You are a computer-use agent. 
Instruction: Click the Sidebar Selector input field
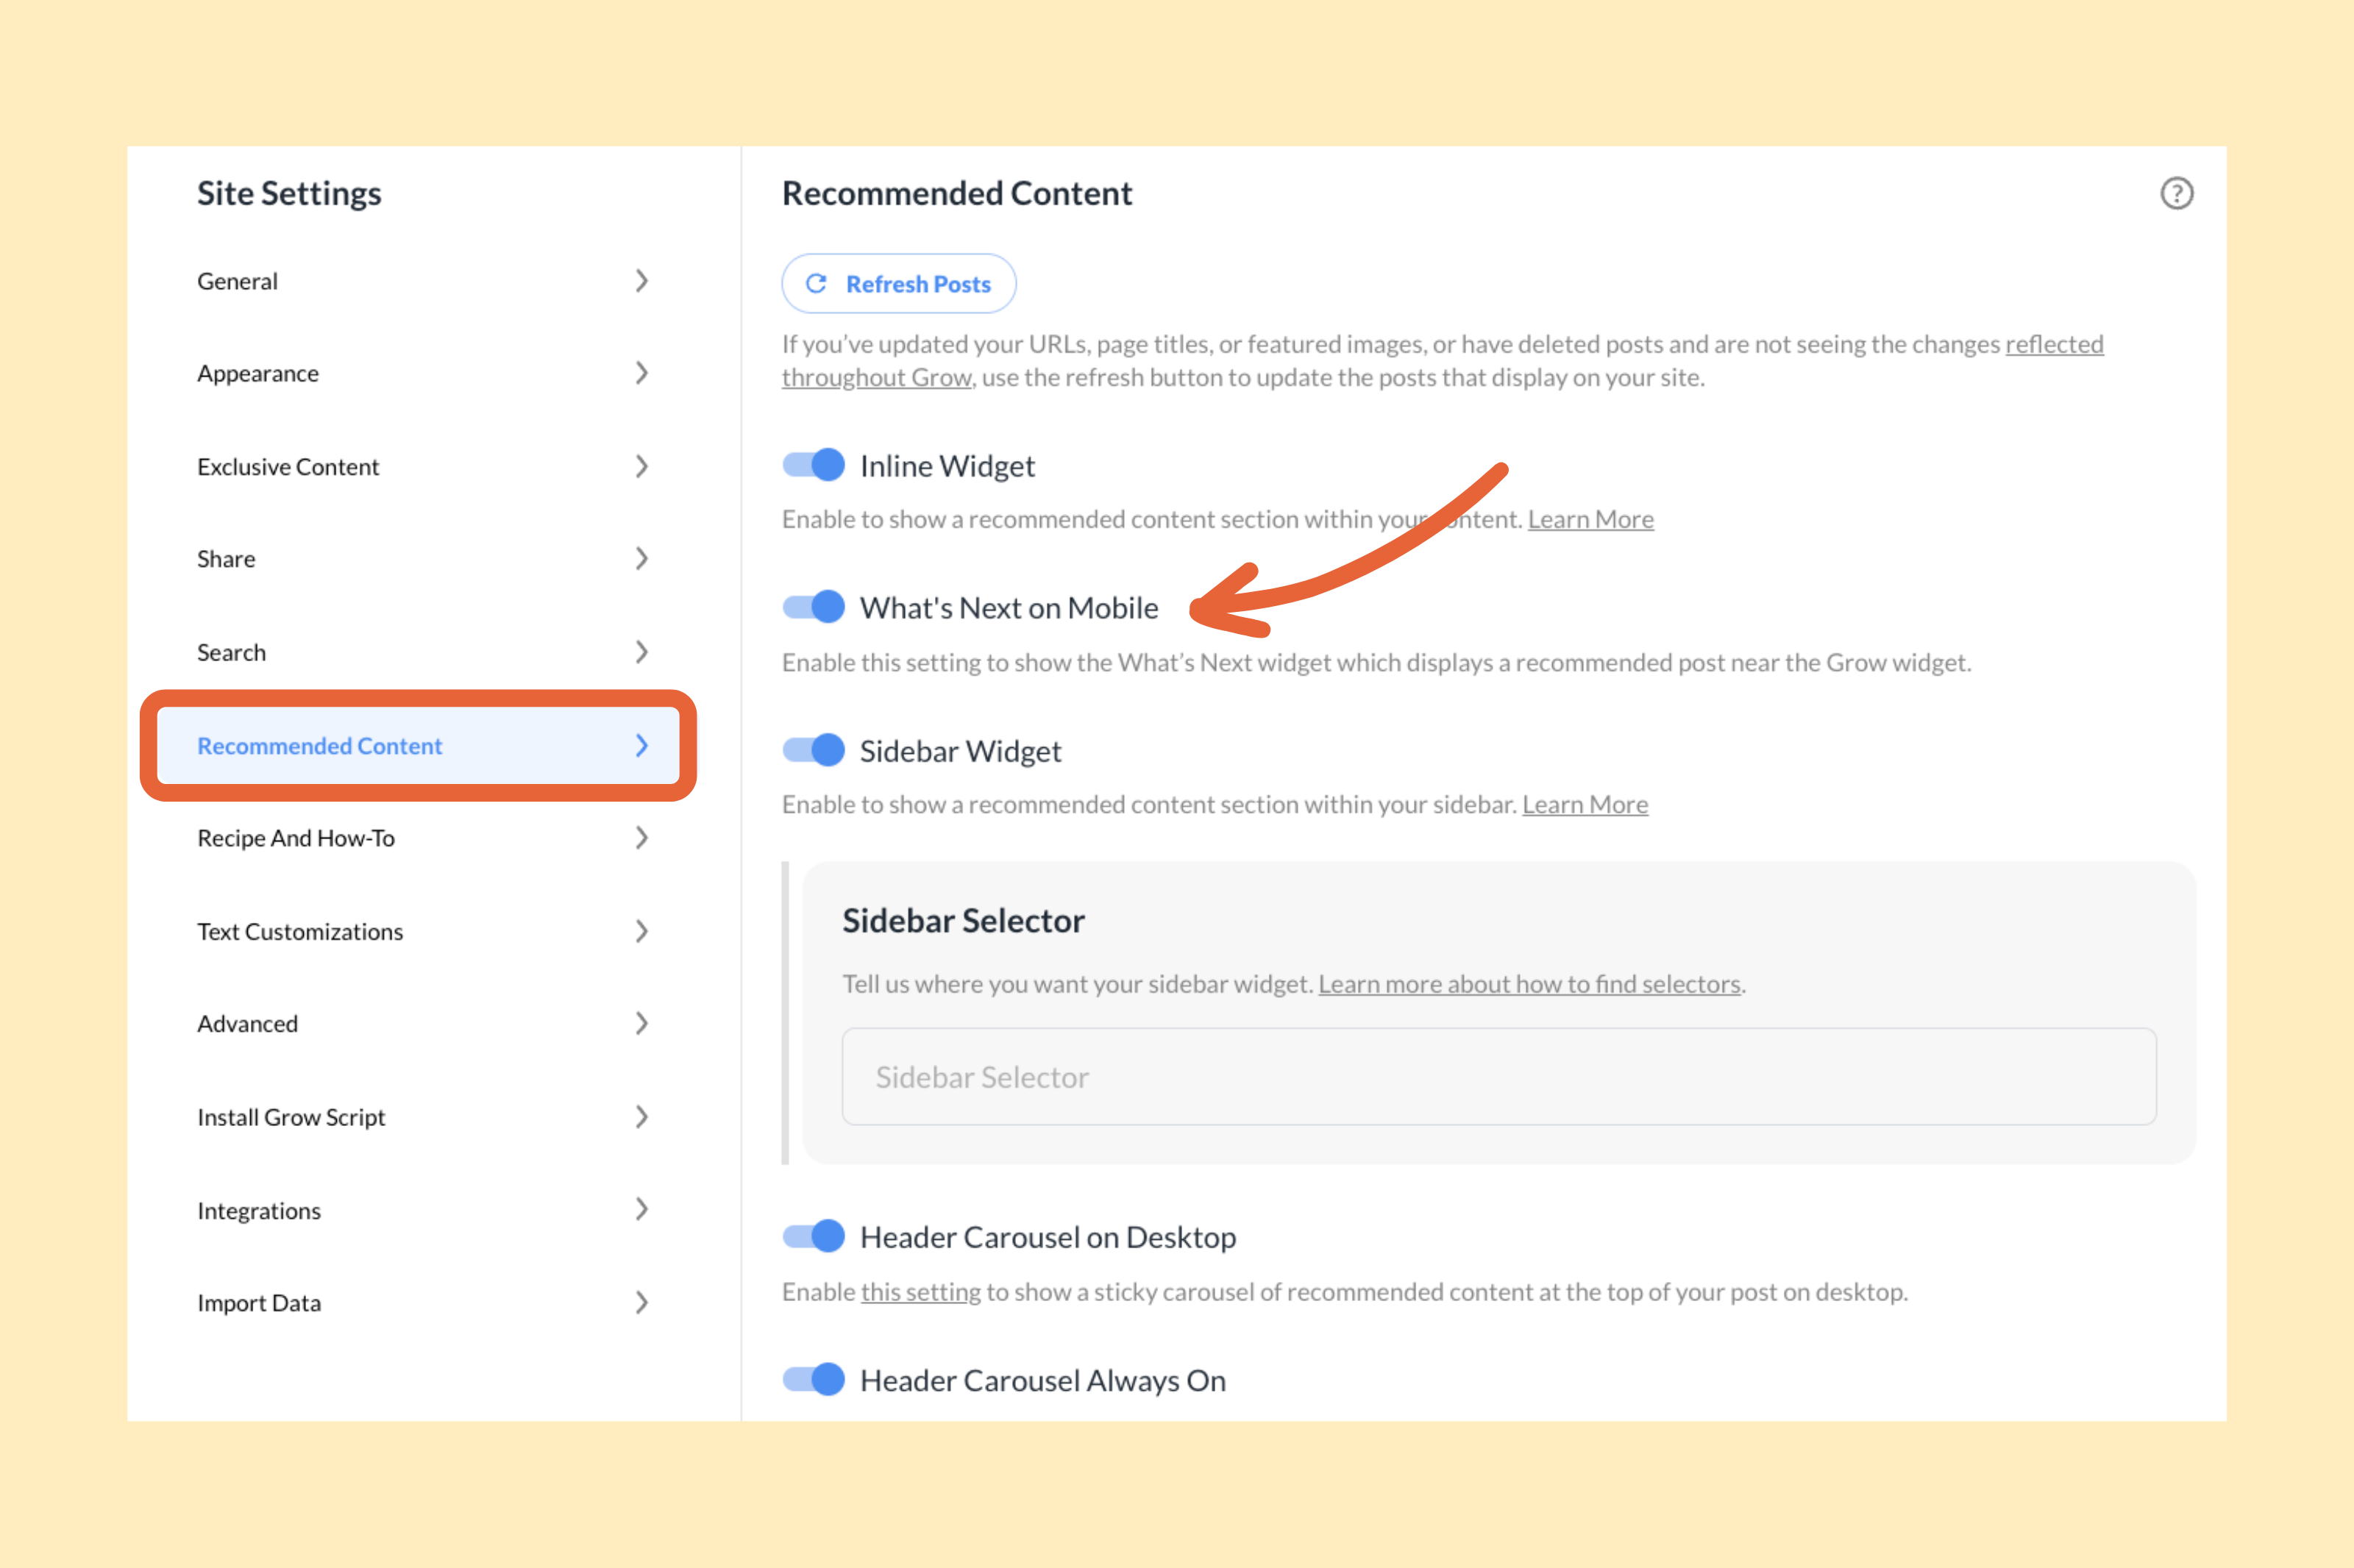pos(1498,1077)
